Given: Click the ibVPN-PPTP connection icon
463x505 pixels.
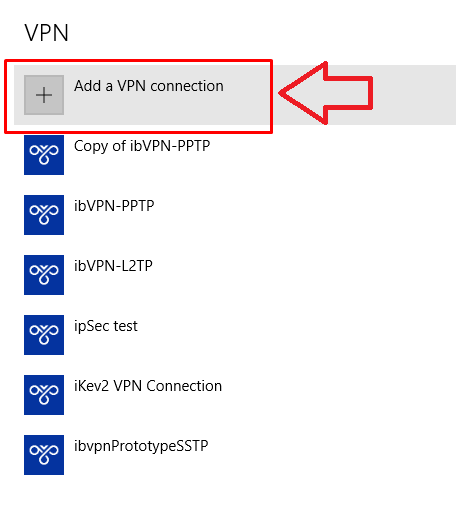Looking at the screenshot, I should point(44,215).
